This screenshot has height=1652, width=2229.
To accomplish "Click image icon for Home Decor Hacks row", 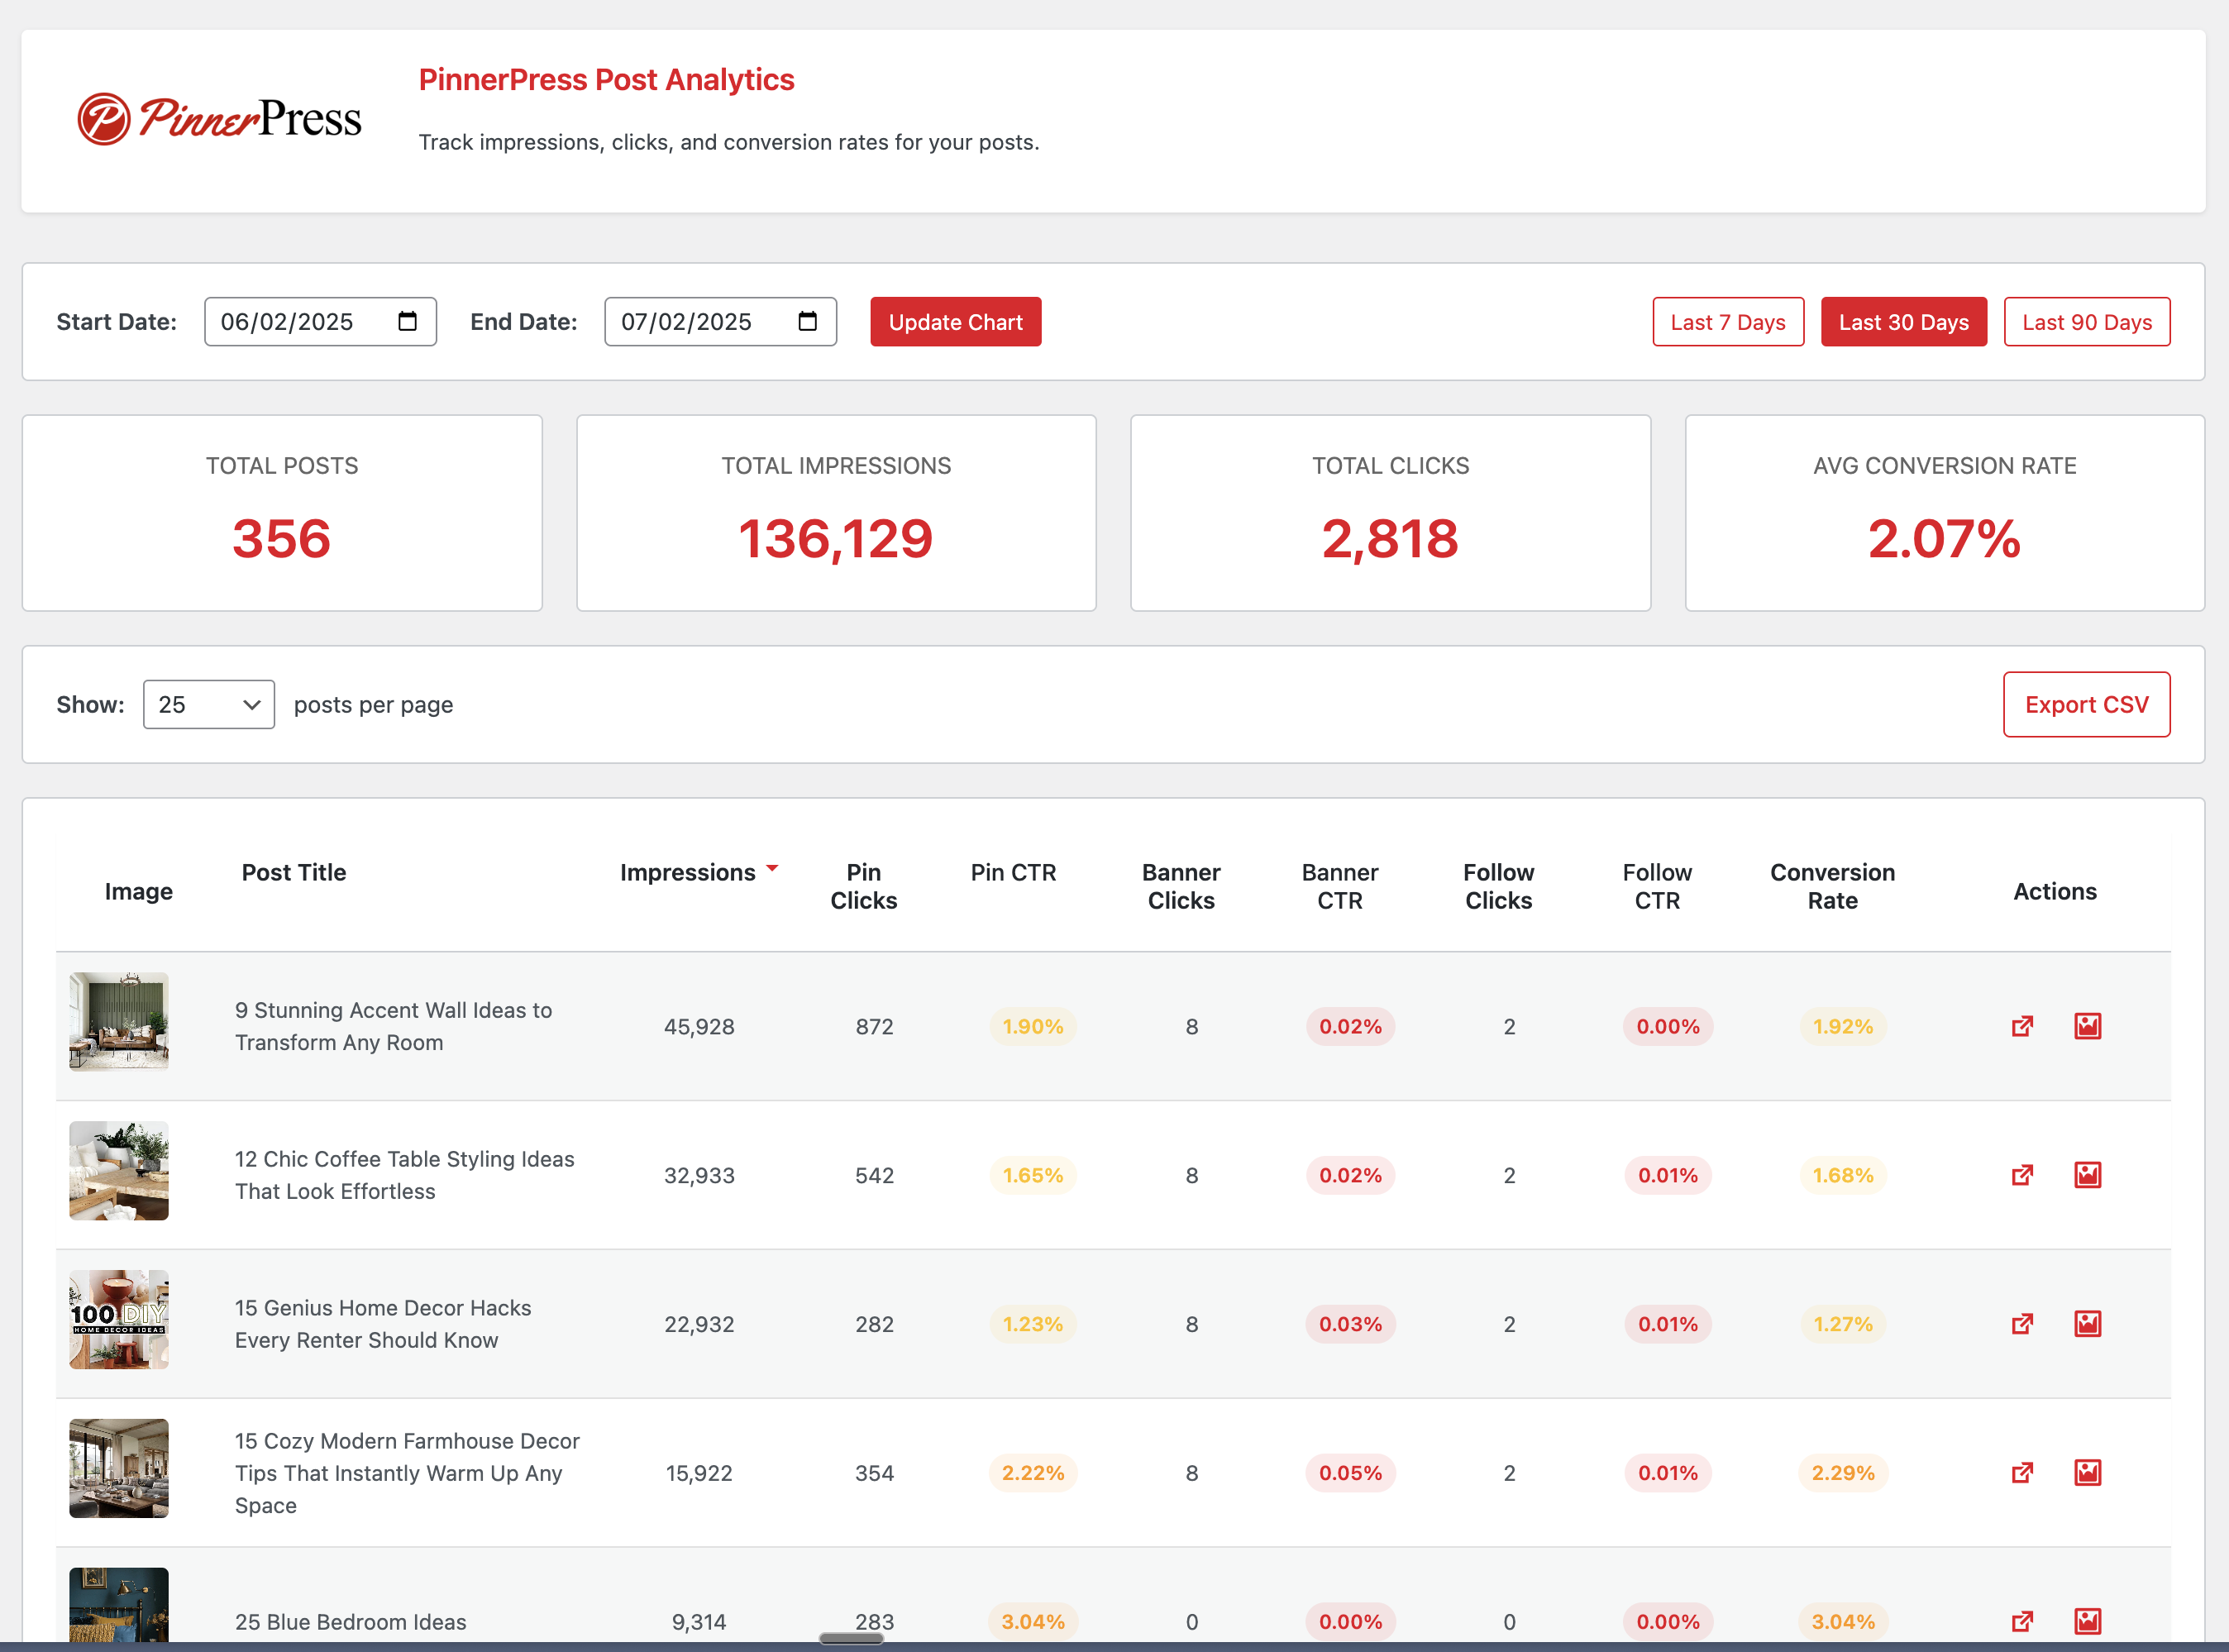I will (2087, 1324).
